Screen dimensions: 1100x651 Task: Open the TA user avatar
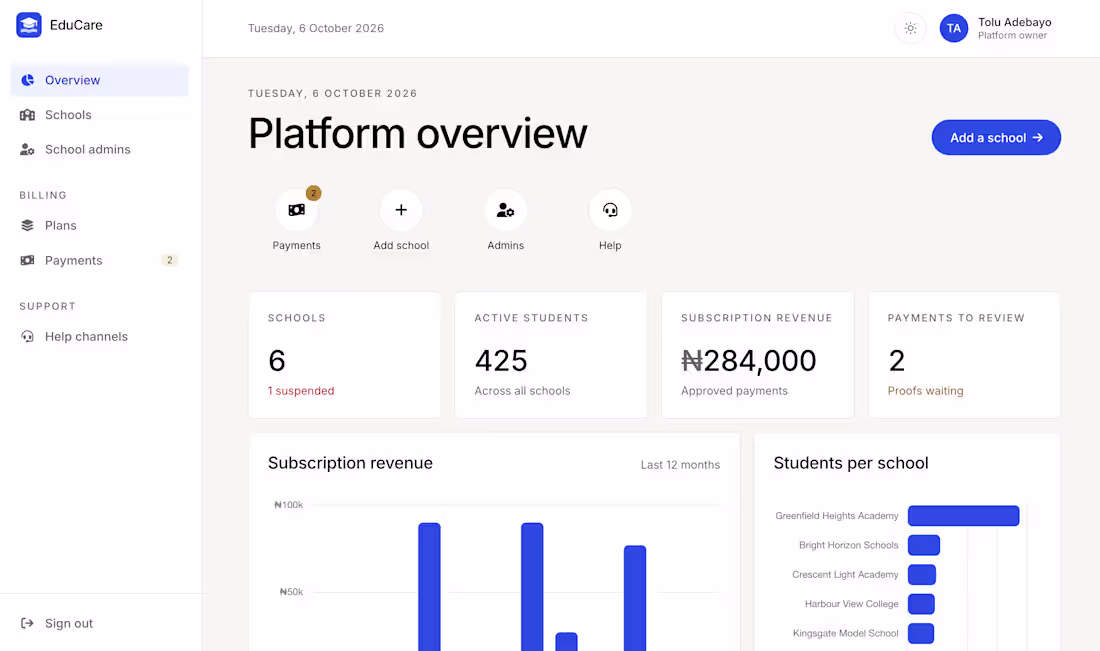click(x=953, y=28)
